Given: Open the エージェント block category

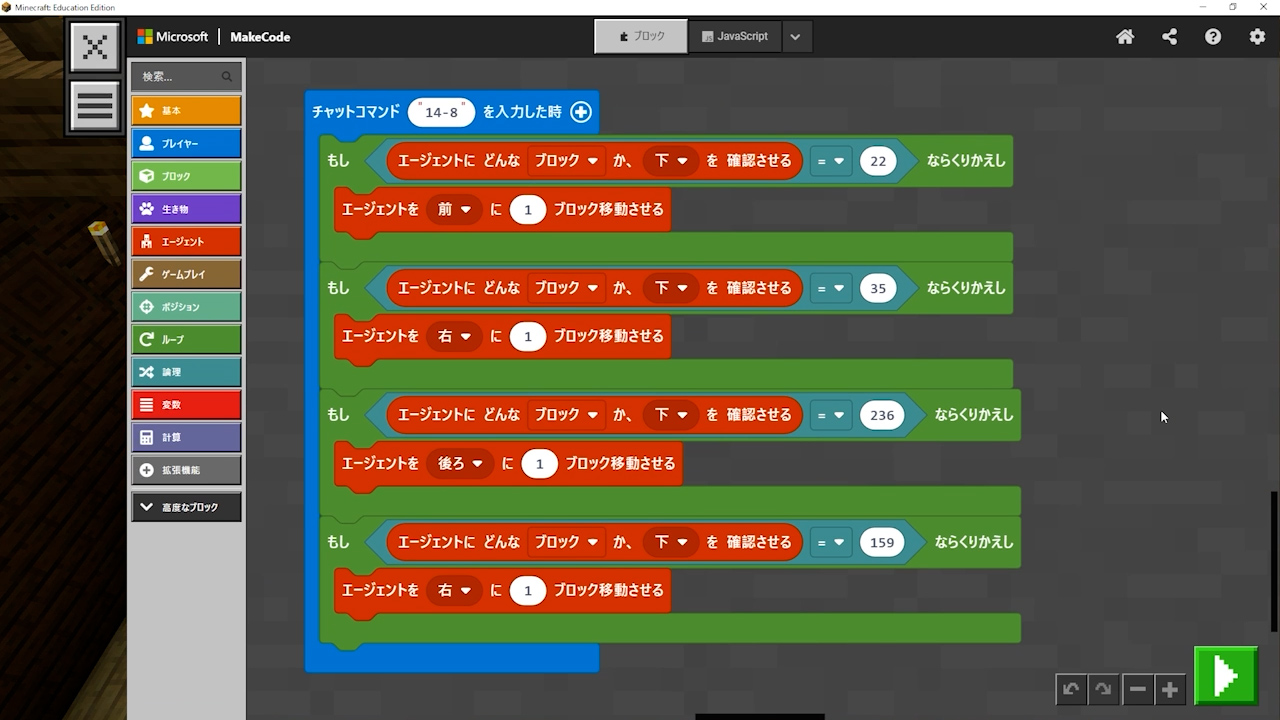Looking at the screenshot, I should [186, 242].
